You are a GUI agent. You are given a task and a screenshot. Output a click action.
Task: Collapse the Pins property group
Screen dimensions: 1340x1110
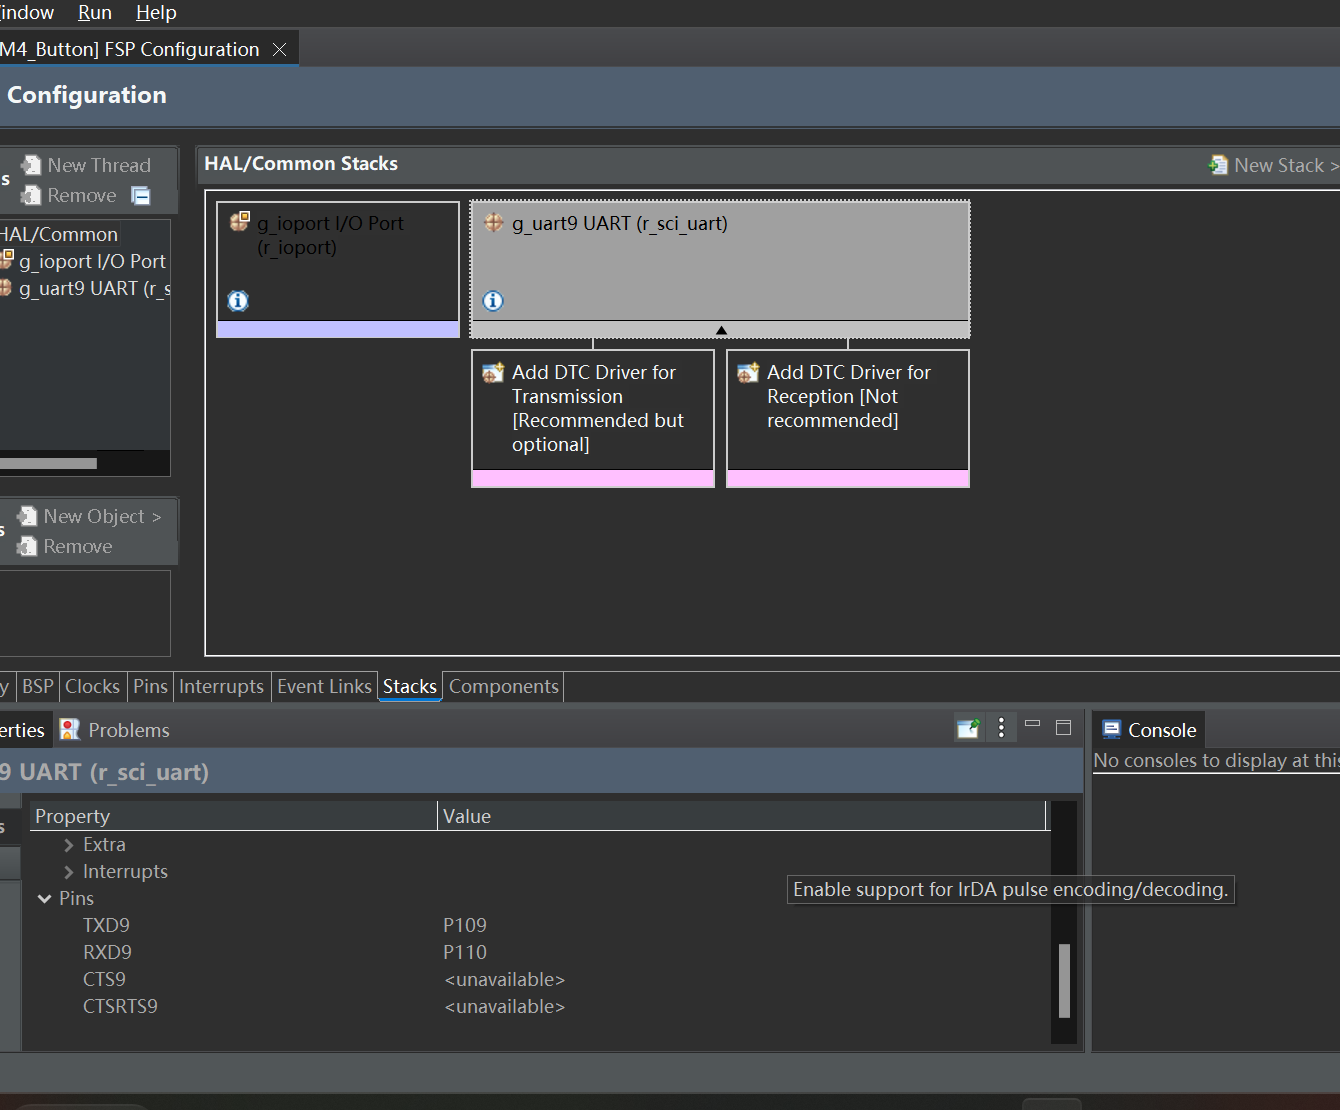coord(44,899)
